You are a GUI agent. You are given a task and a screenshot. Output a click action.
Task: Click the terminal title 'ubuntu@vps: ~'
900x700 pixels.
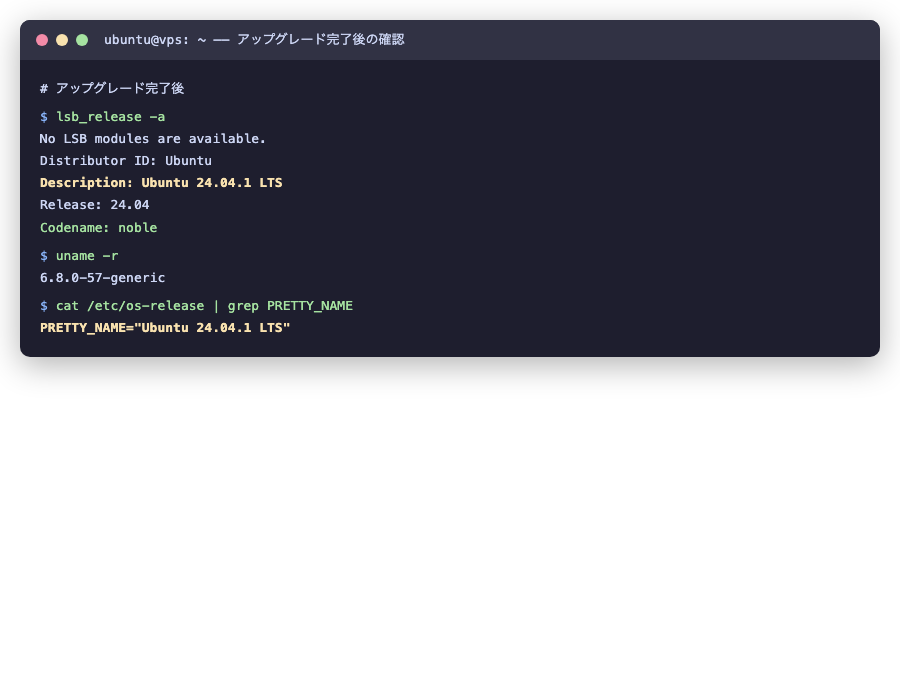tap(155, 40)
